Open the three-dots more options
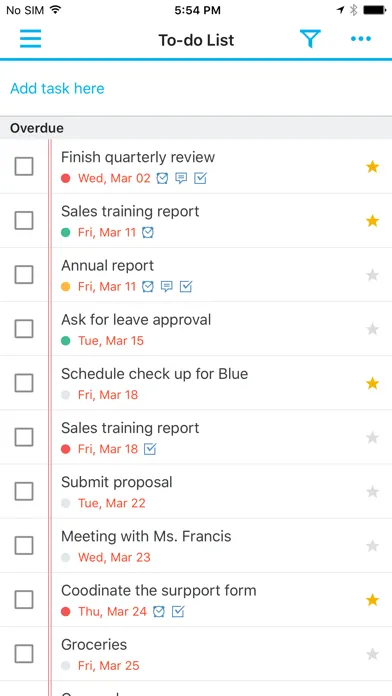 (360, 39)
